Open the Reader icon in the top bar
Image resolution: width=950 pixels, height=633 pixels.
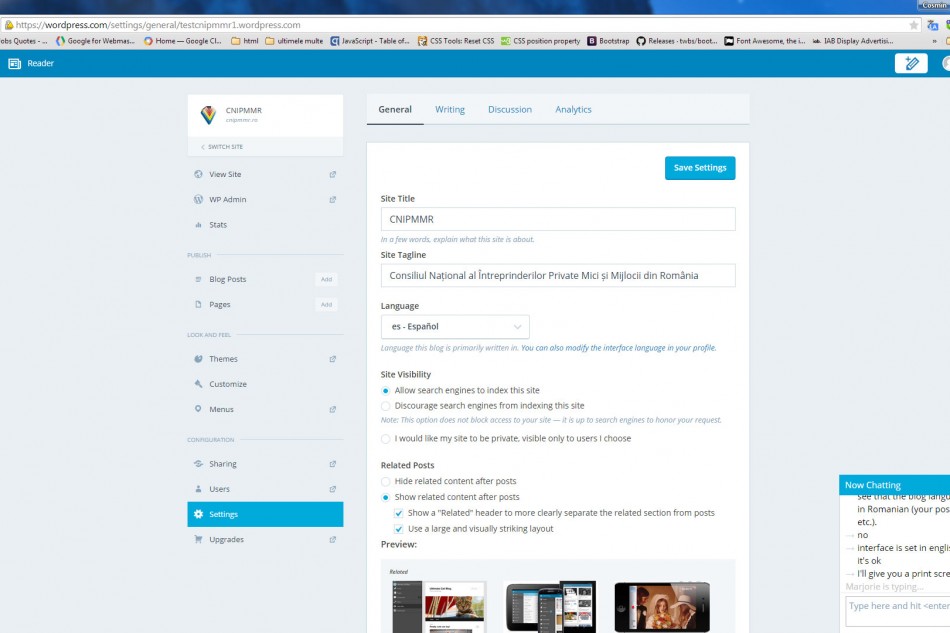(14, 63)
